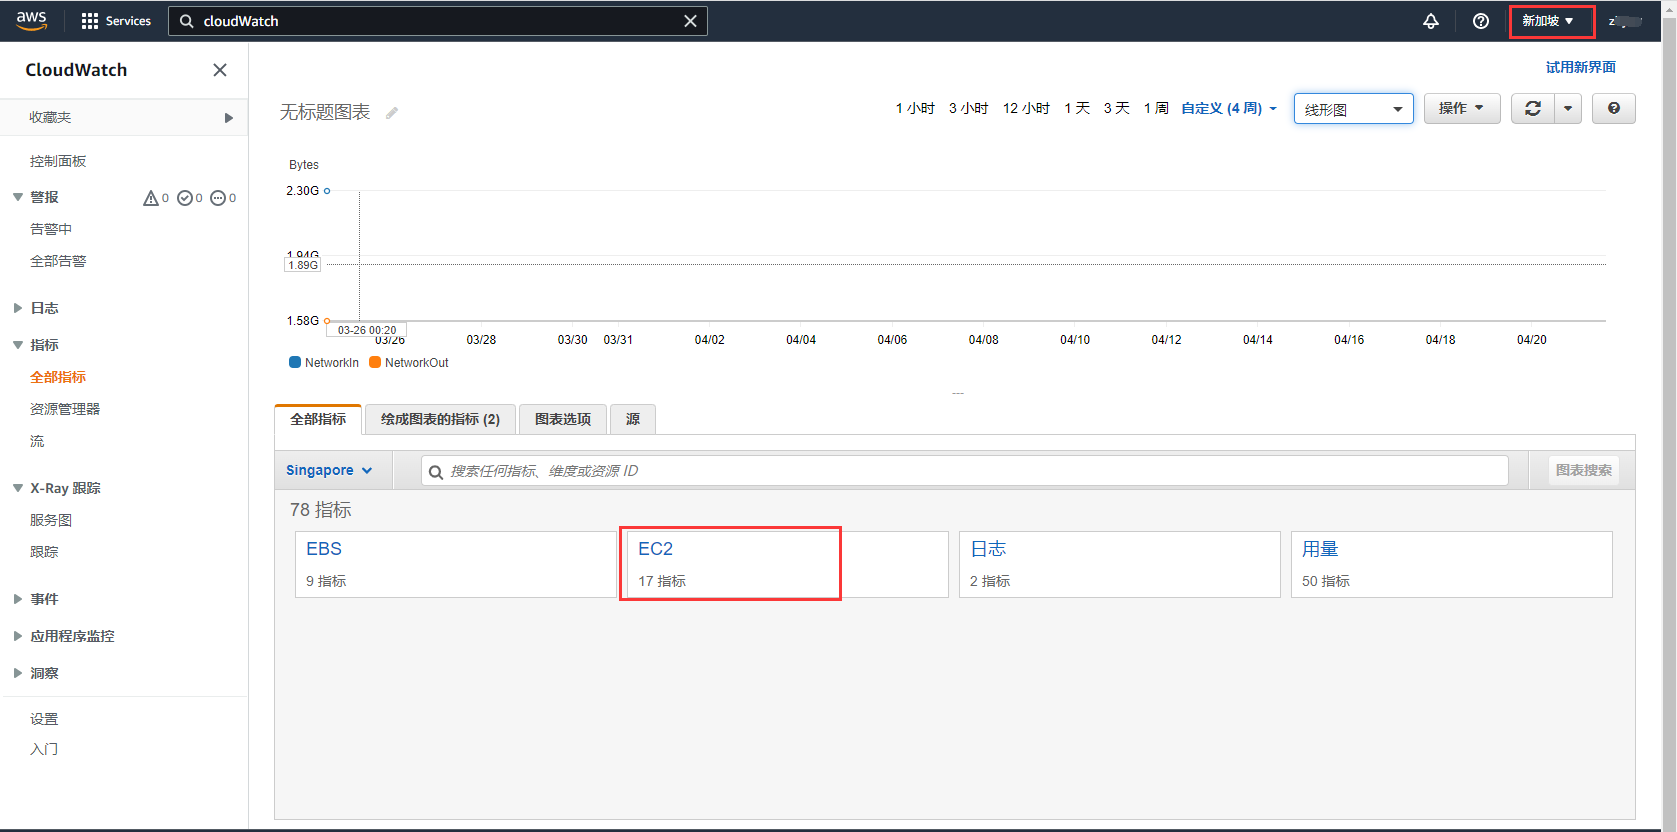Screen dimensions: 1677x832
Task: Open 跟踪 under X-Ray
Action: coord(44,552)
